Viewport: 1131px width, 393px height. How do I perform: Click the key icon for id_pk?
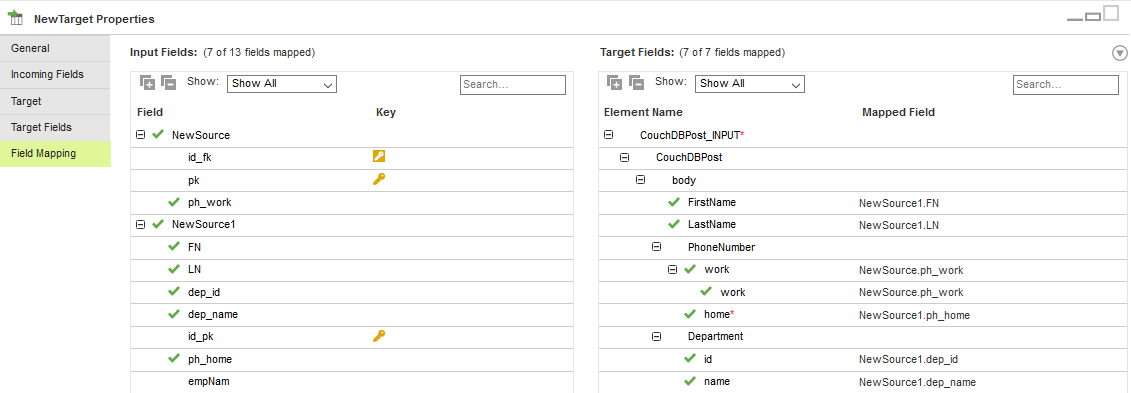click(x=379, y=335)
